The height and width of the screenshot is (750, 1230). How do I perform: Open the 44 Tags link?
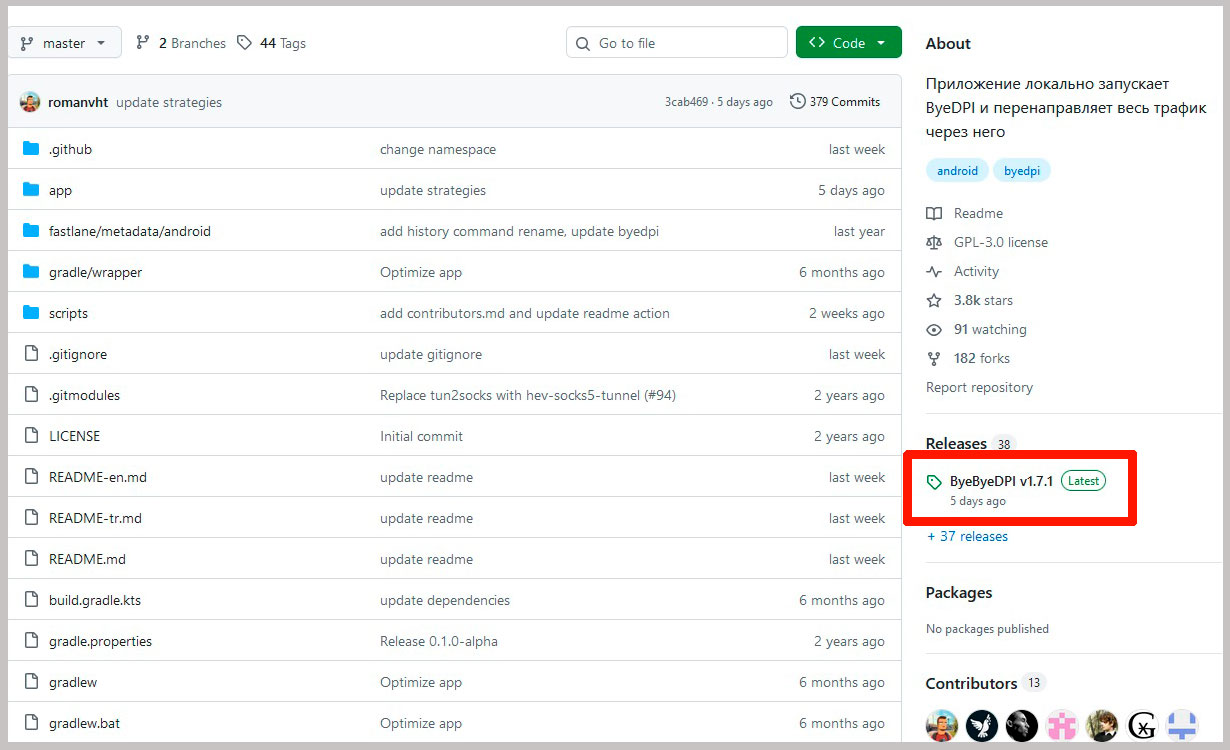pos(272,43)
